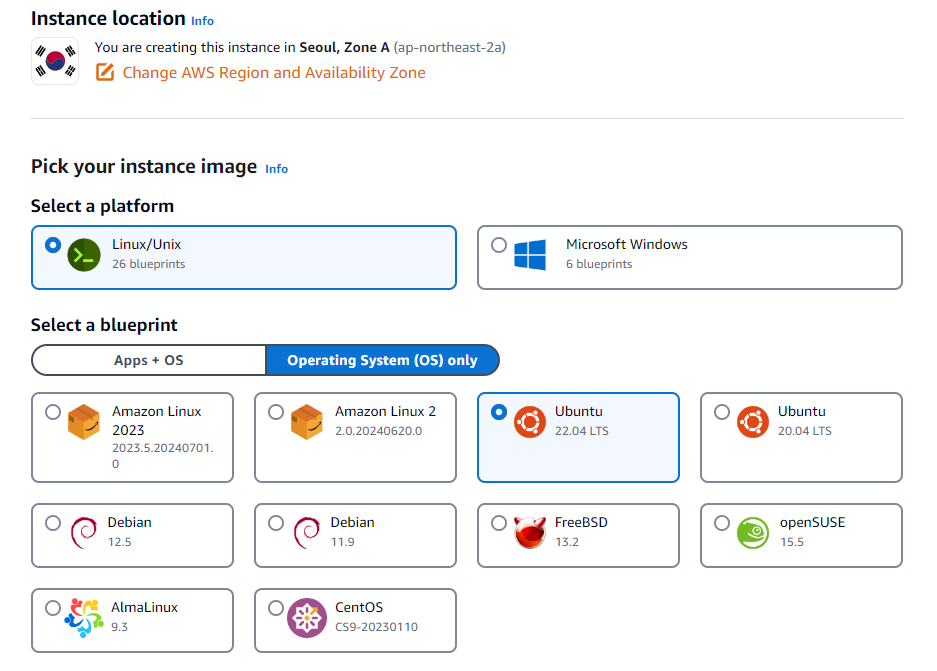This screenshot has width=937, height=671.
Task: Select the CentOS CS9-20230110 radio button
Action: (x=275, y=608)
